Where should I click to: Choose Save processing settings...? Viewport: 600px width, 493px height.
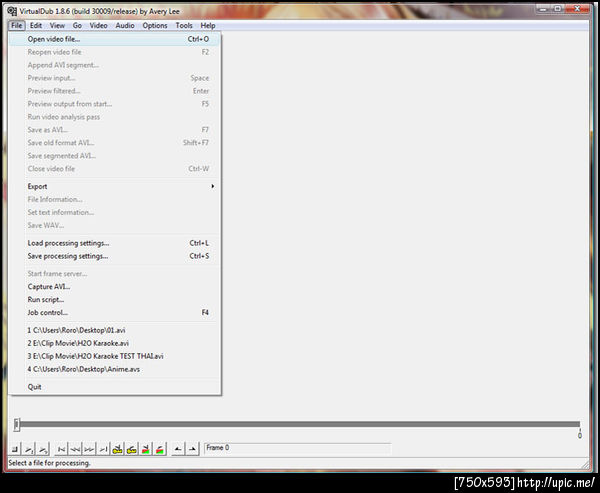tap(114, 256)
